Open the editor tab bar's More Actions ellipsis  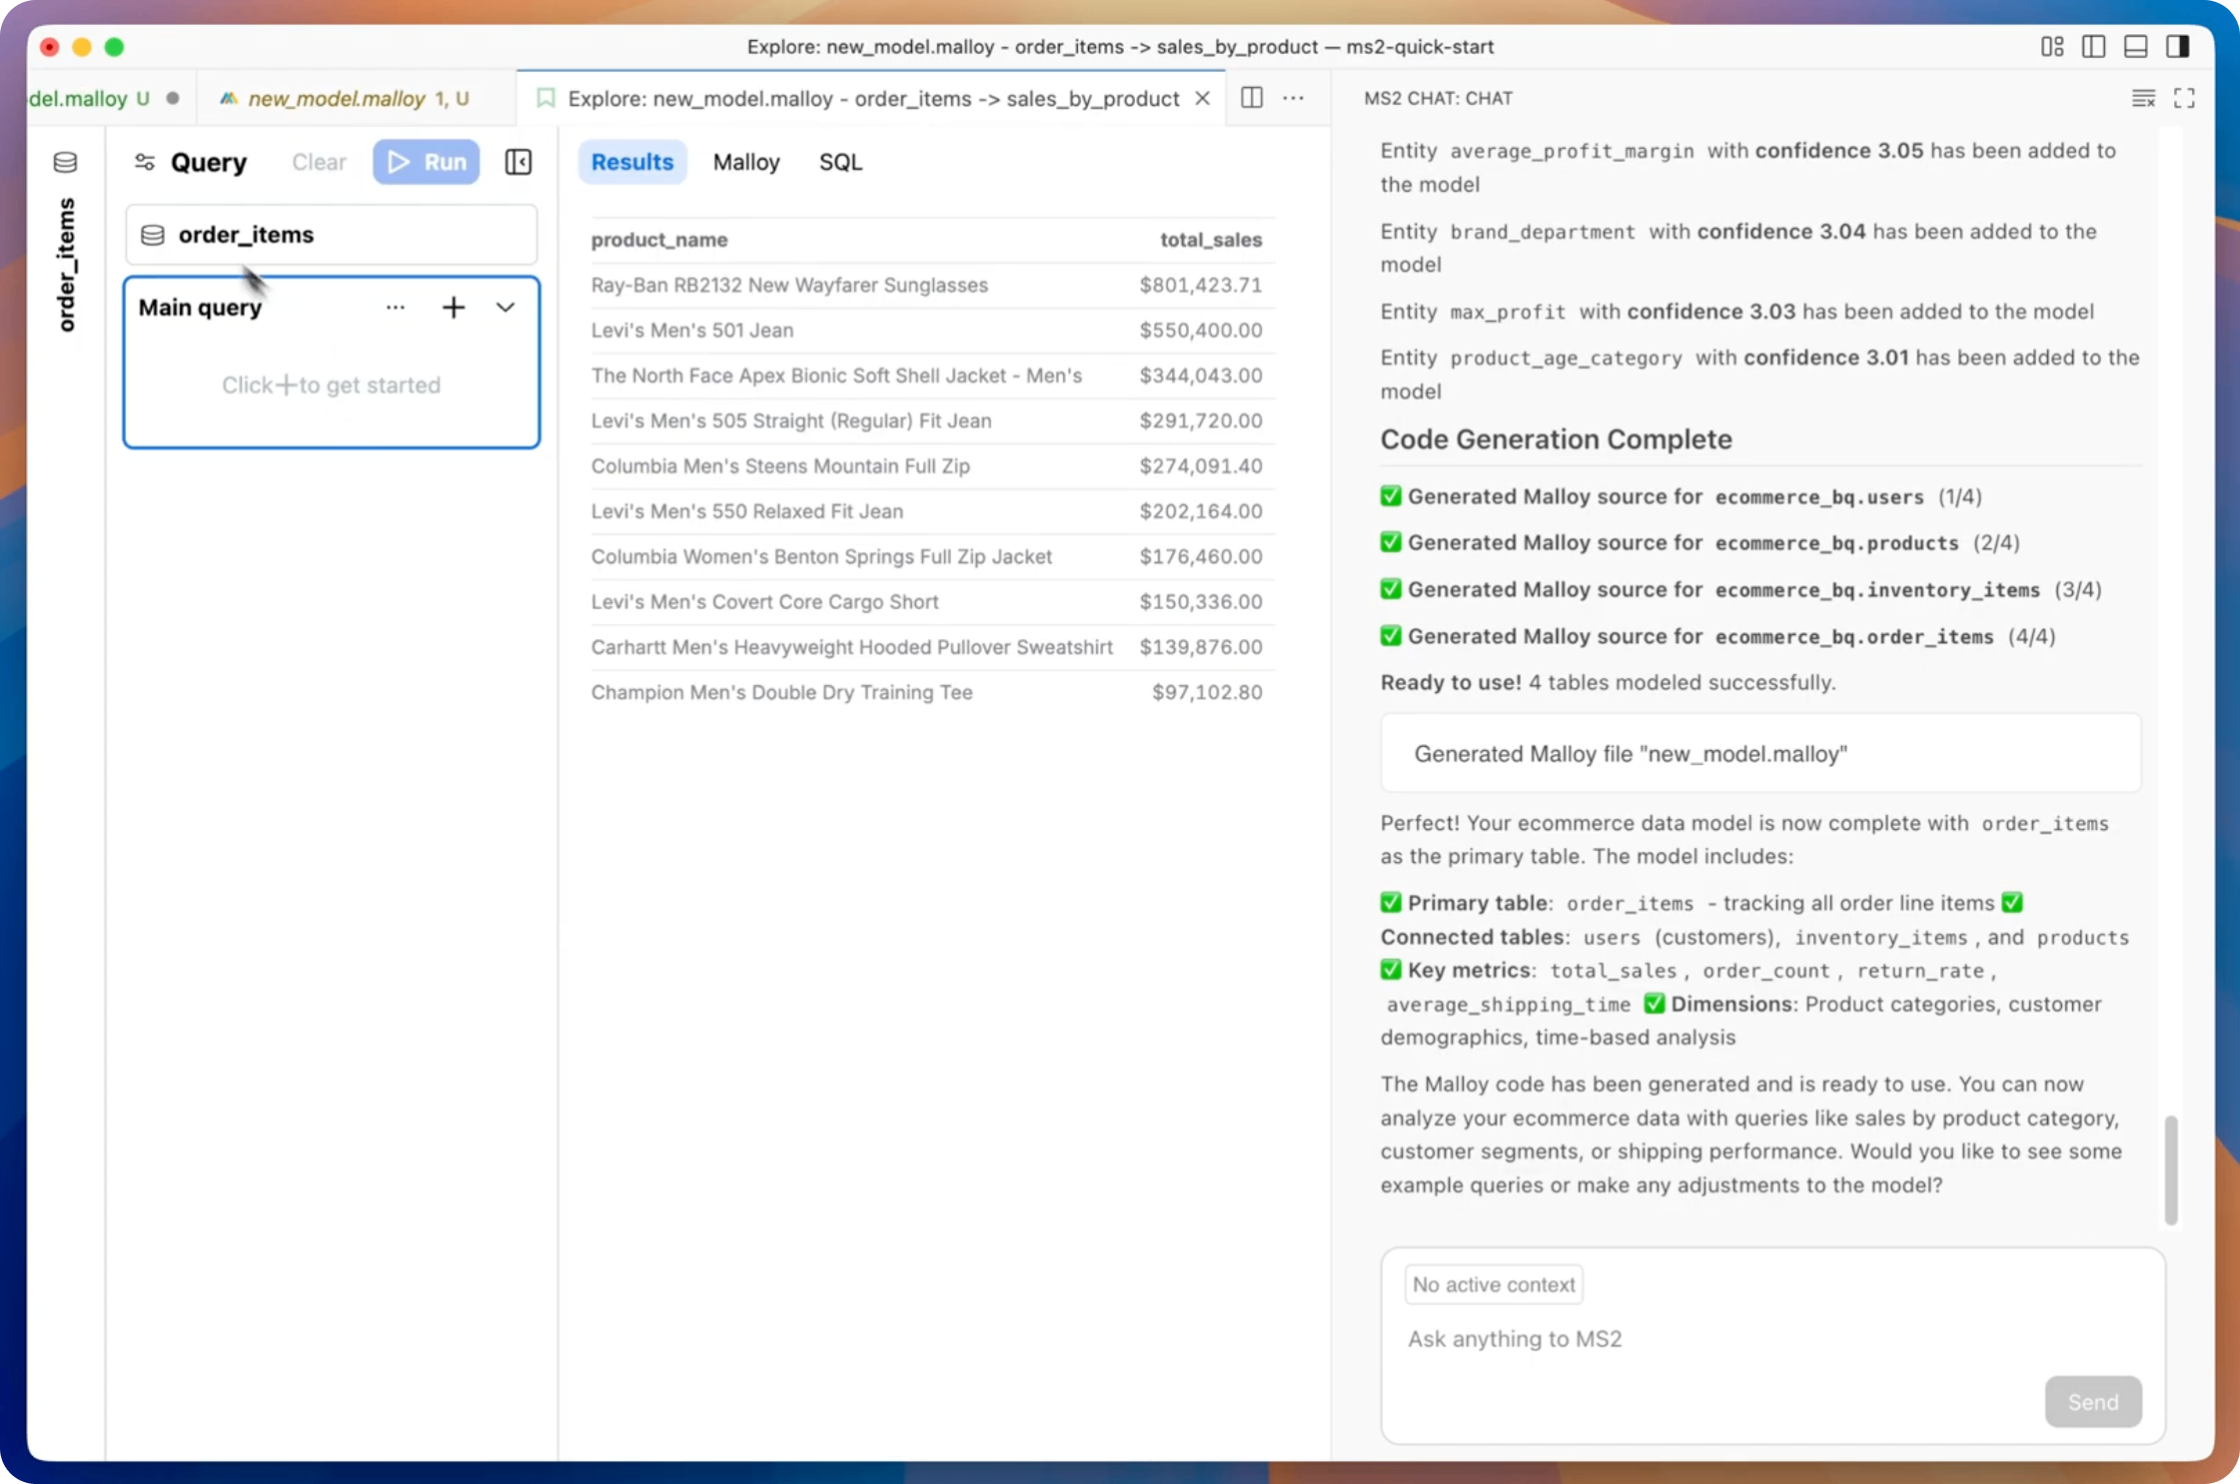(x=1293, y=98)
